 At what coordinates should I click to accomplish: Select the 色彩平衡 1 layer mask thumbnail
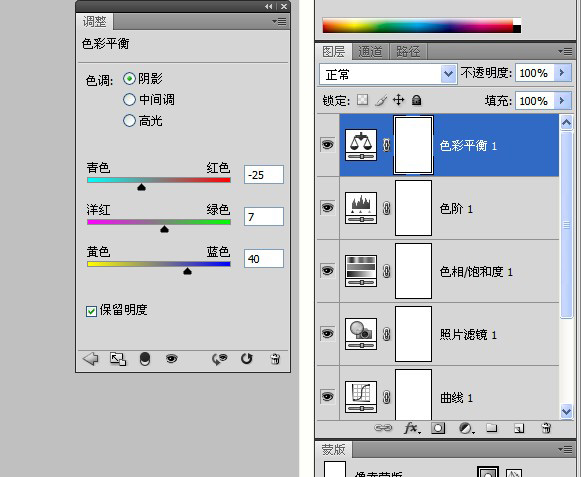click(414, 145)
